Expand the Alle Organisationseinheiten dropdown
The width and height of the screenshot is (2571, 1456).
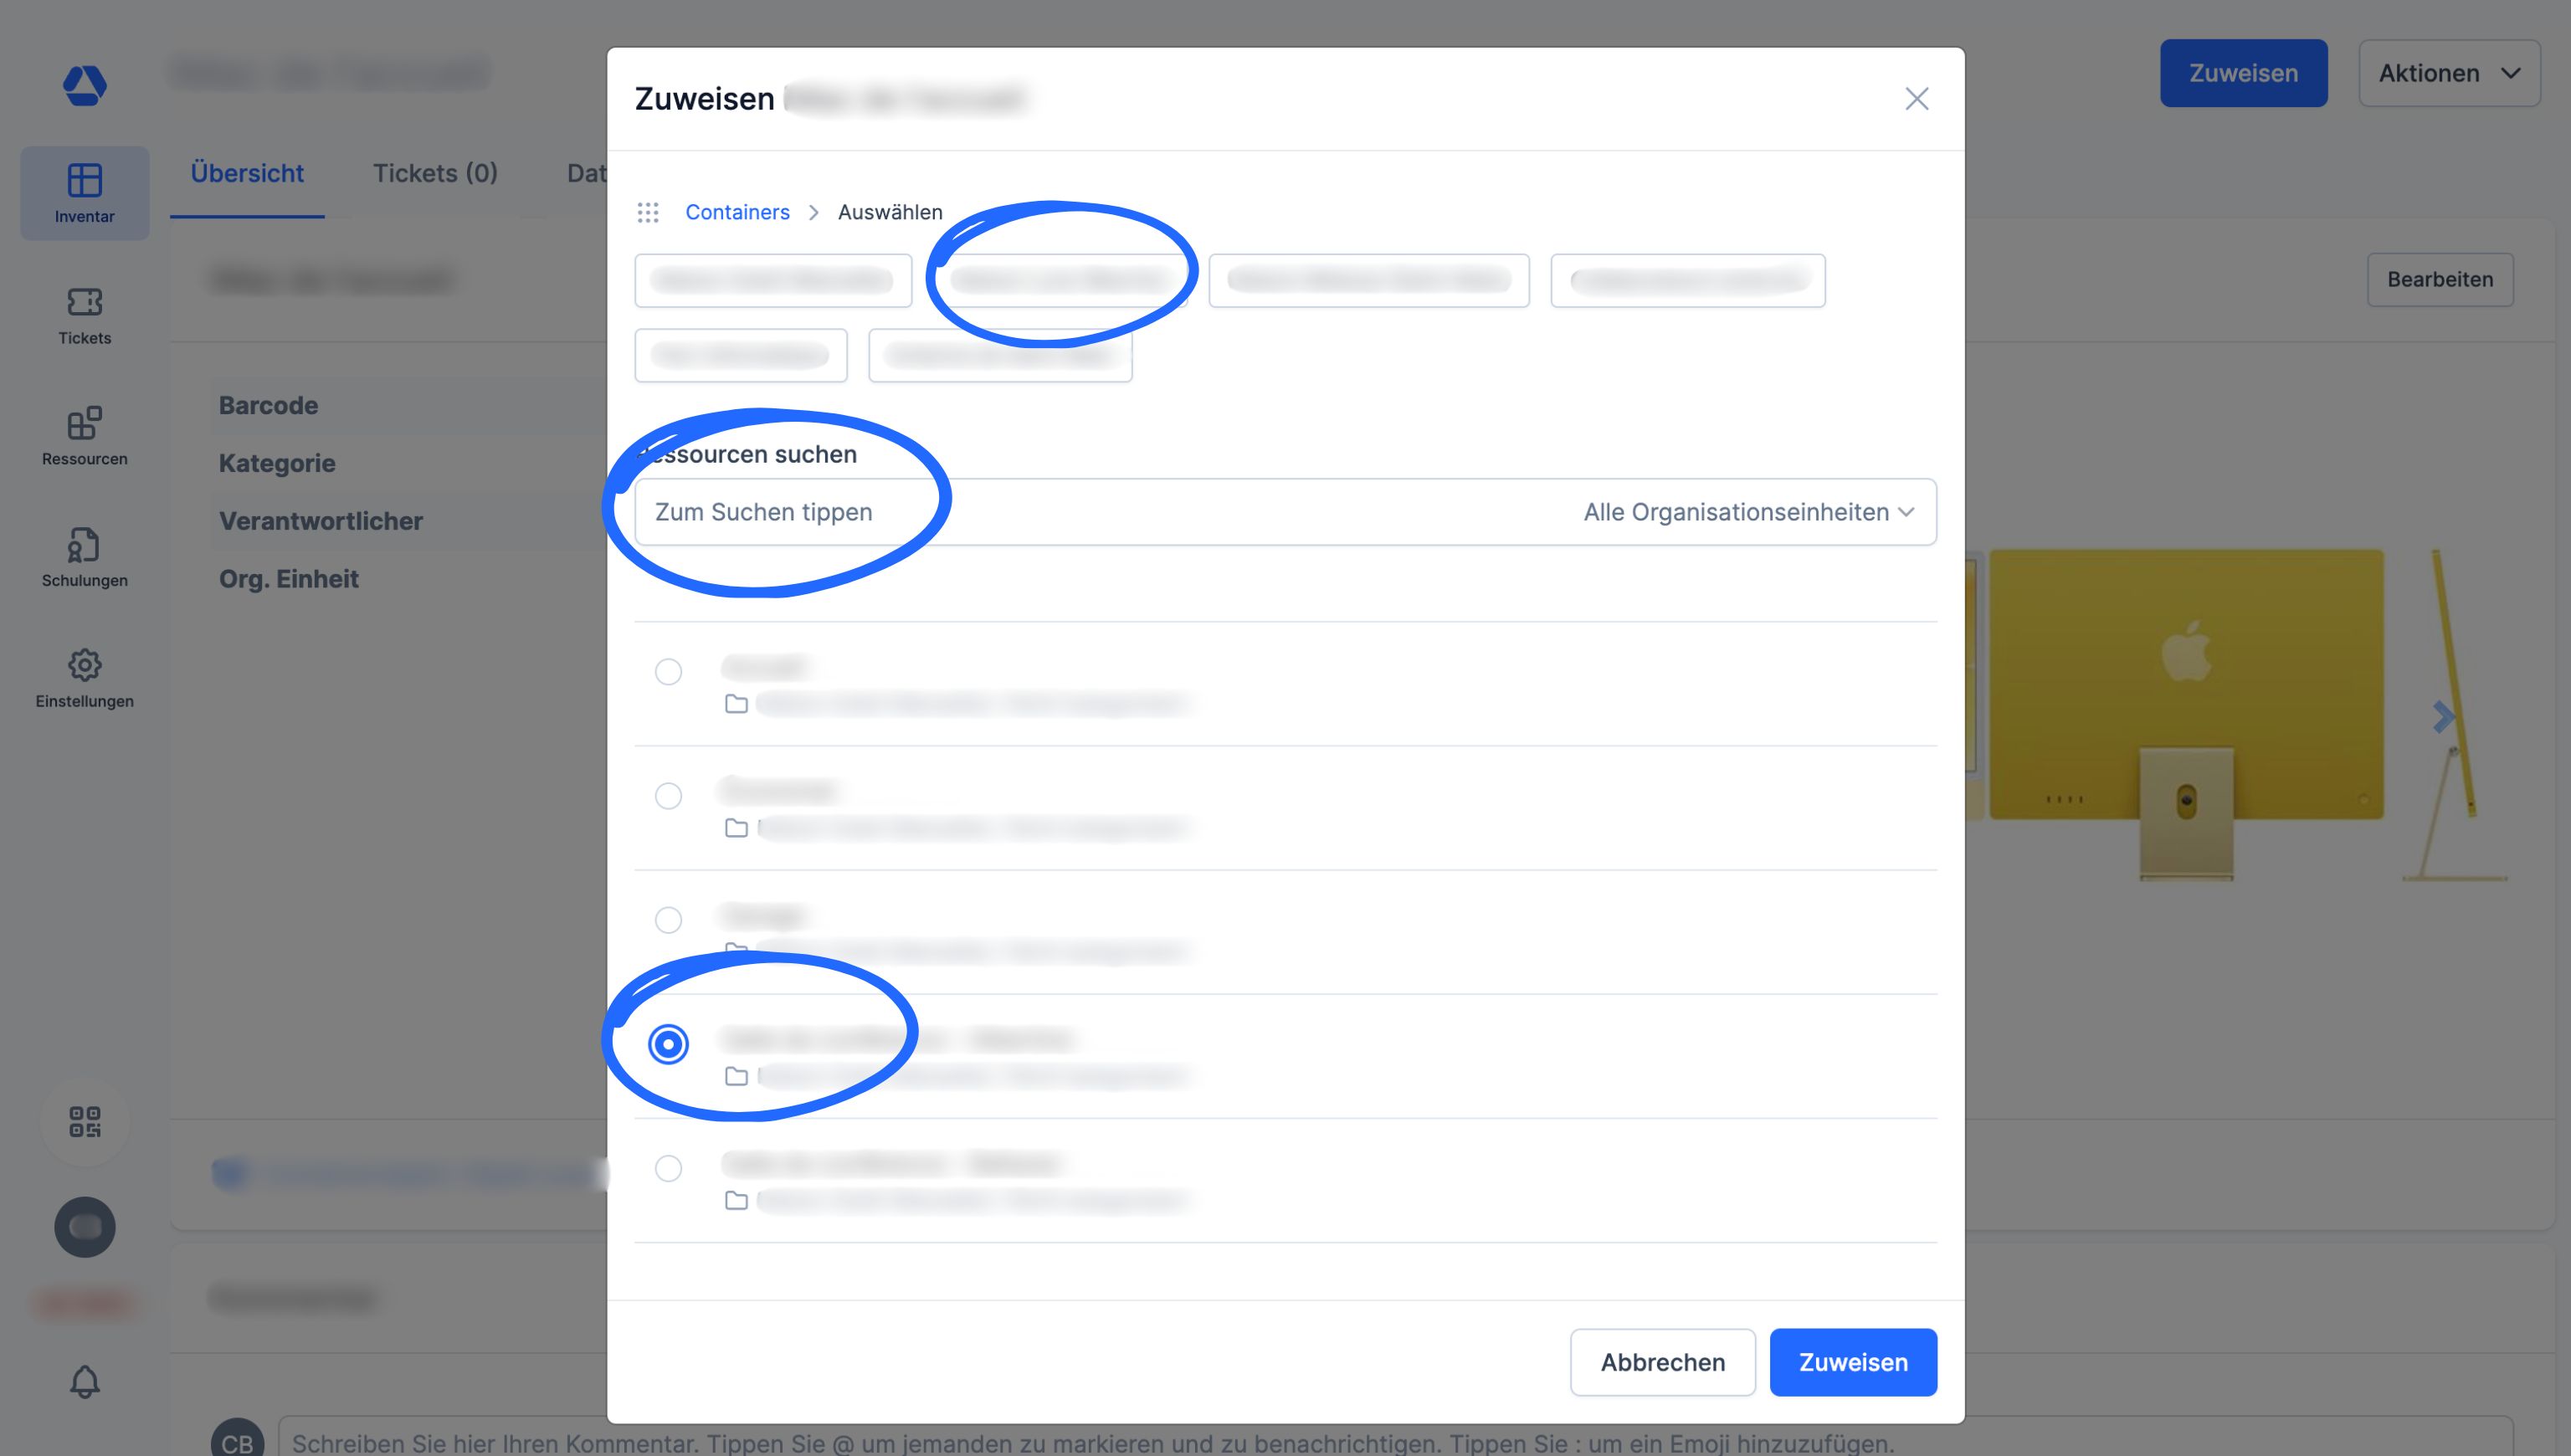1749,512
